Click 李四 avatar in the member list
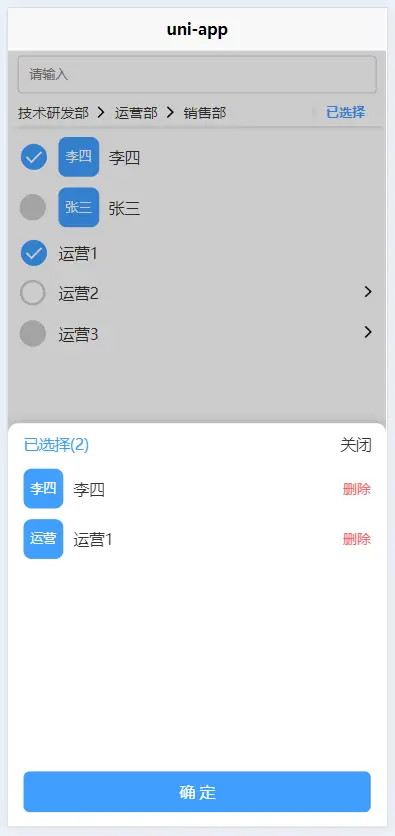395x836 pixels. point(78,157)
